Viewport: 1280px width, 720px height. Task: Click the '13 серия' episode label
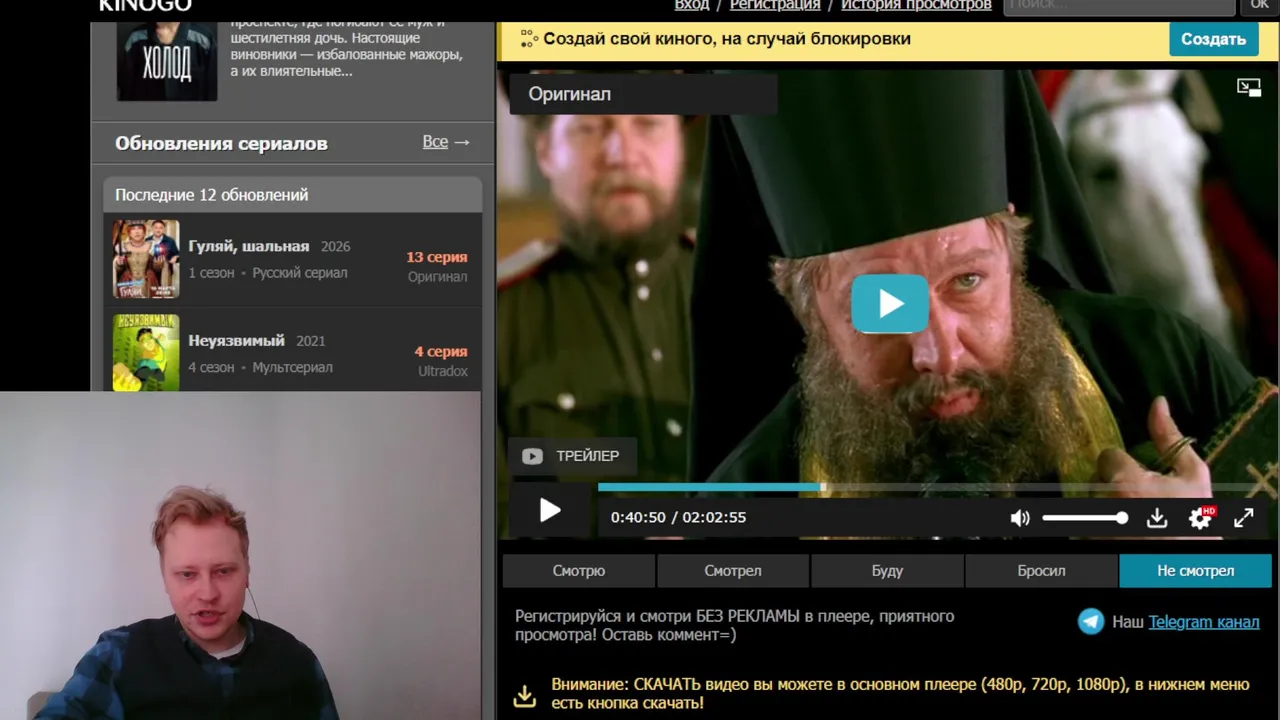click(x=437, y=257)
